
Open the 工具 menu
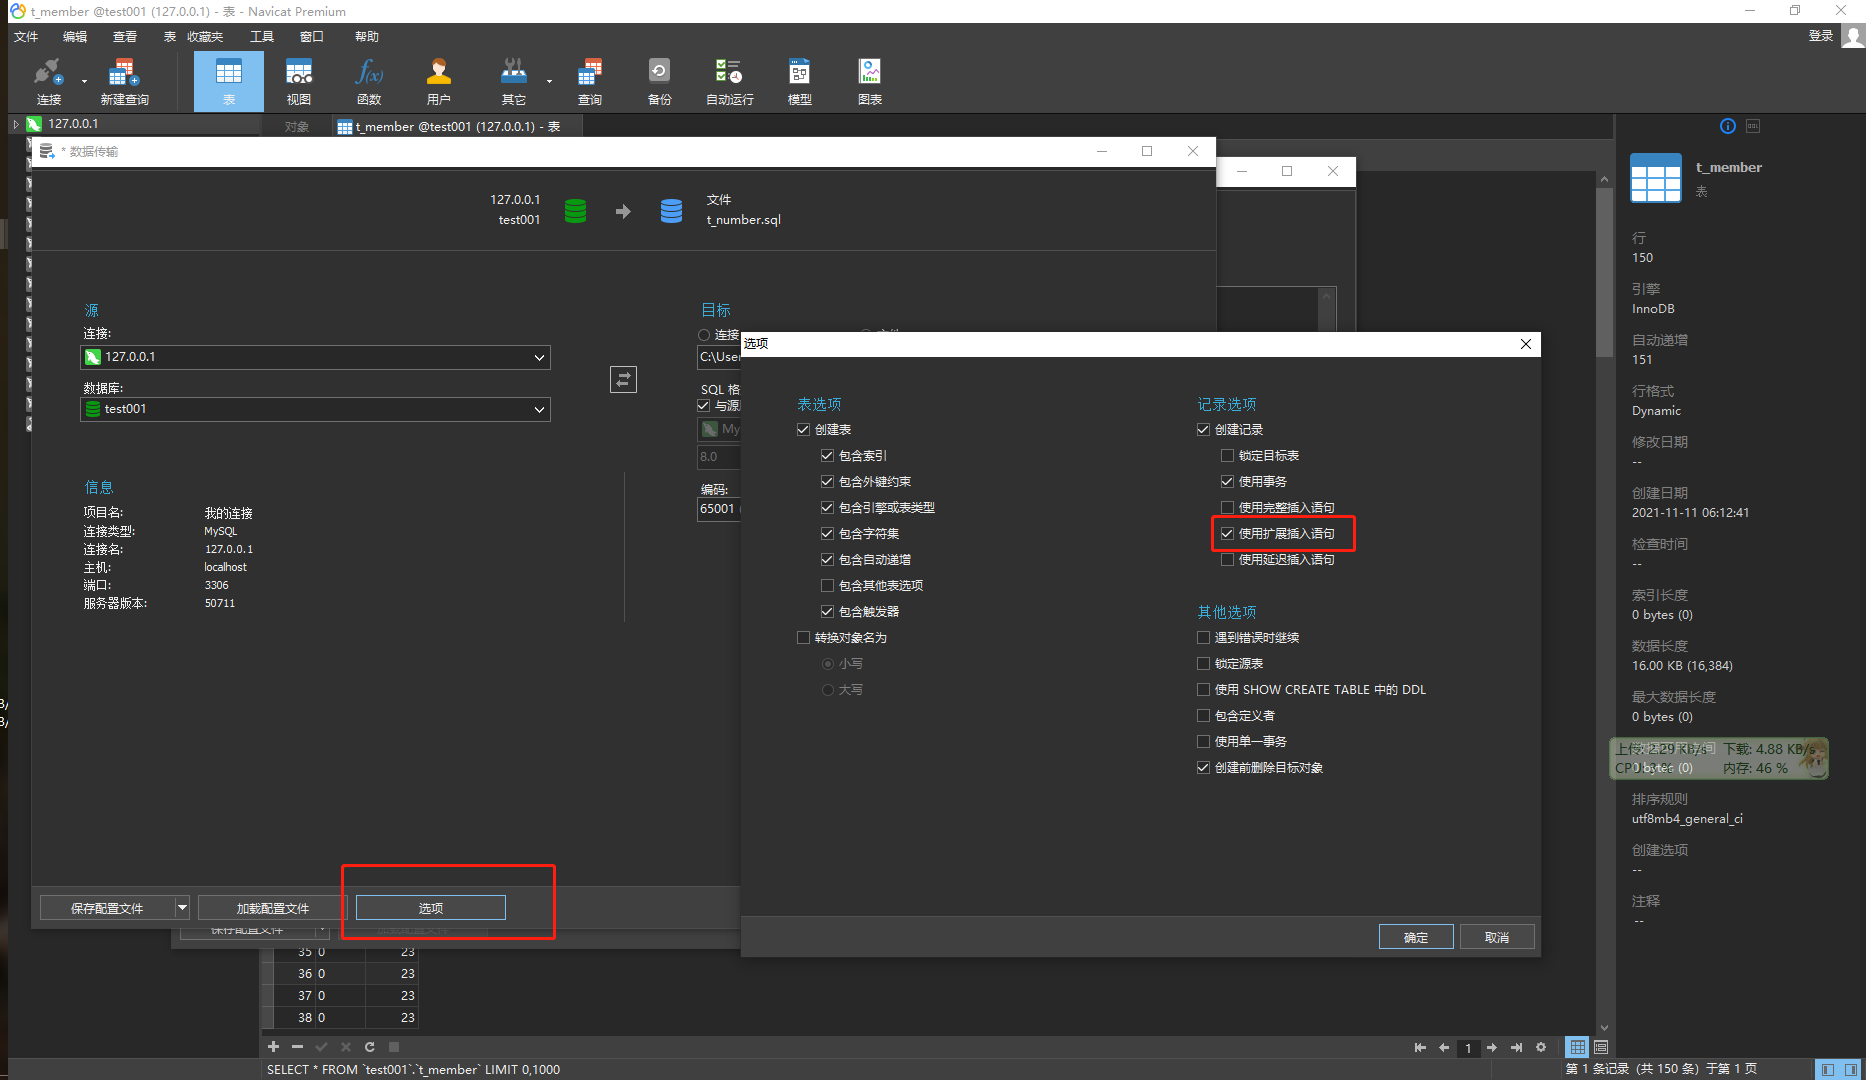pos(262,37)
